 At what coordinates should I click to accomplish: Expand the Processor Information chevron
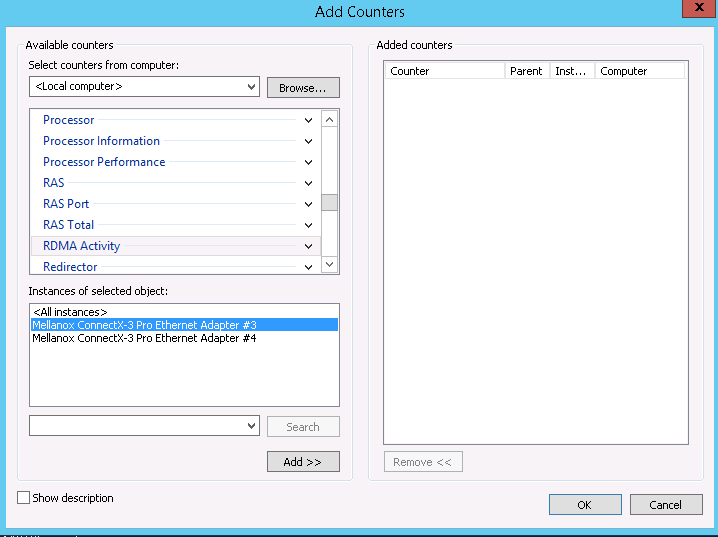[308, 141]
